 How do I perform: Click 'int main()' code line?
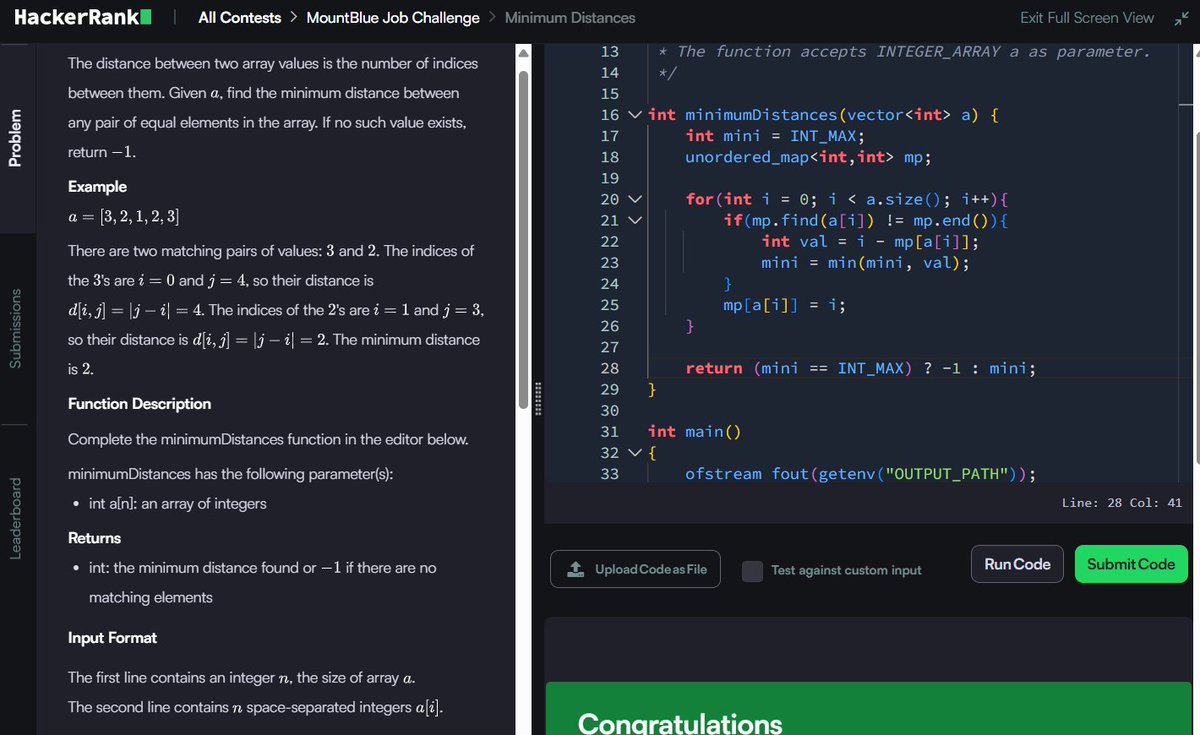(693, 431)
